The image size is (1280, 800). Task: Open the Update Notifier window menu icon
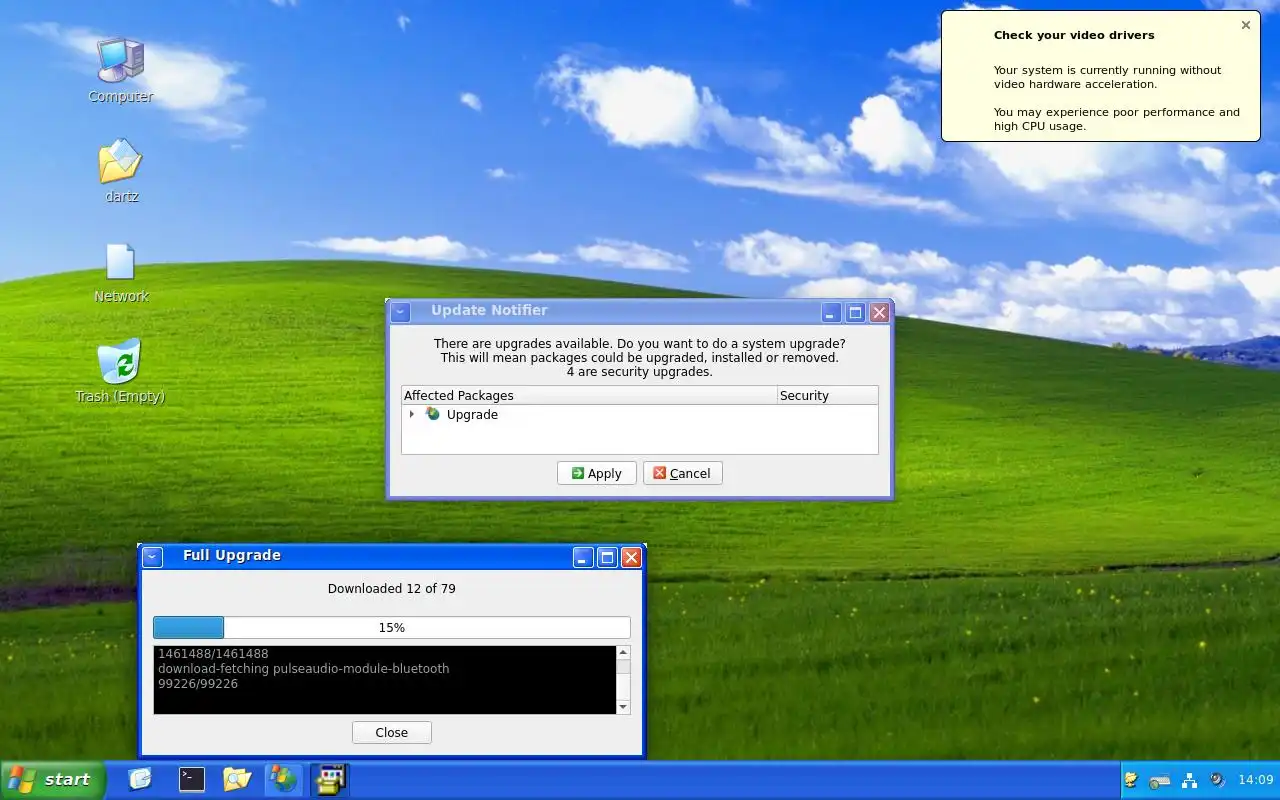(400, 312)
